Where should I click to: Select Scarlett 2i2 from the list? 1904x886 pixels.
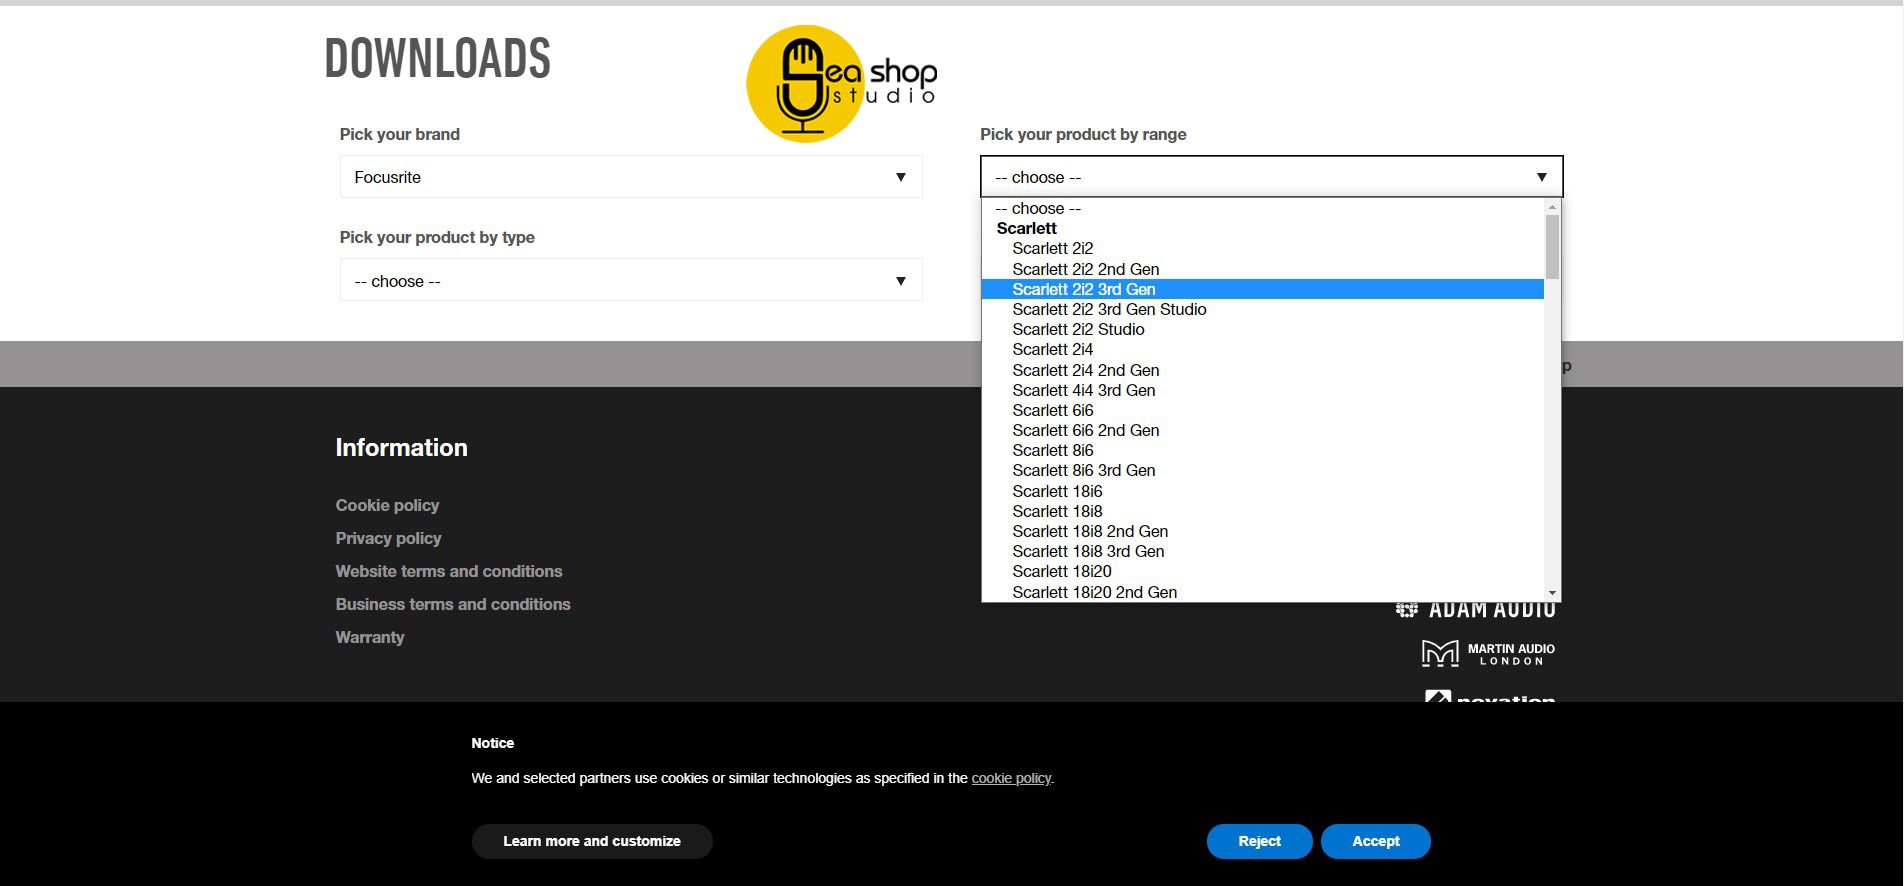point(1263,248)
